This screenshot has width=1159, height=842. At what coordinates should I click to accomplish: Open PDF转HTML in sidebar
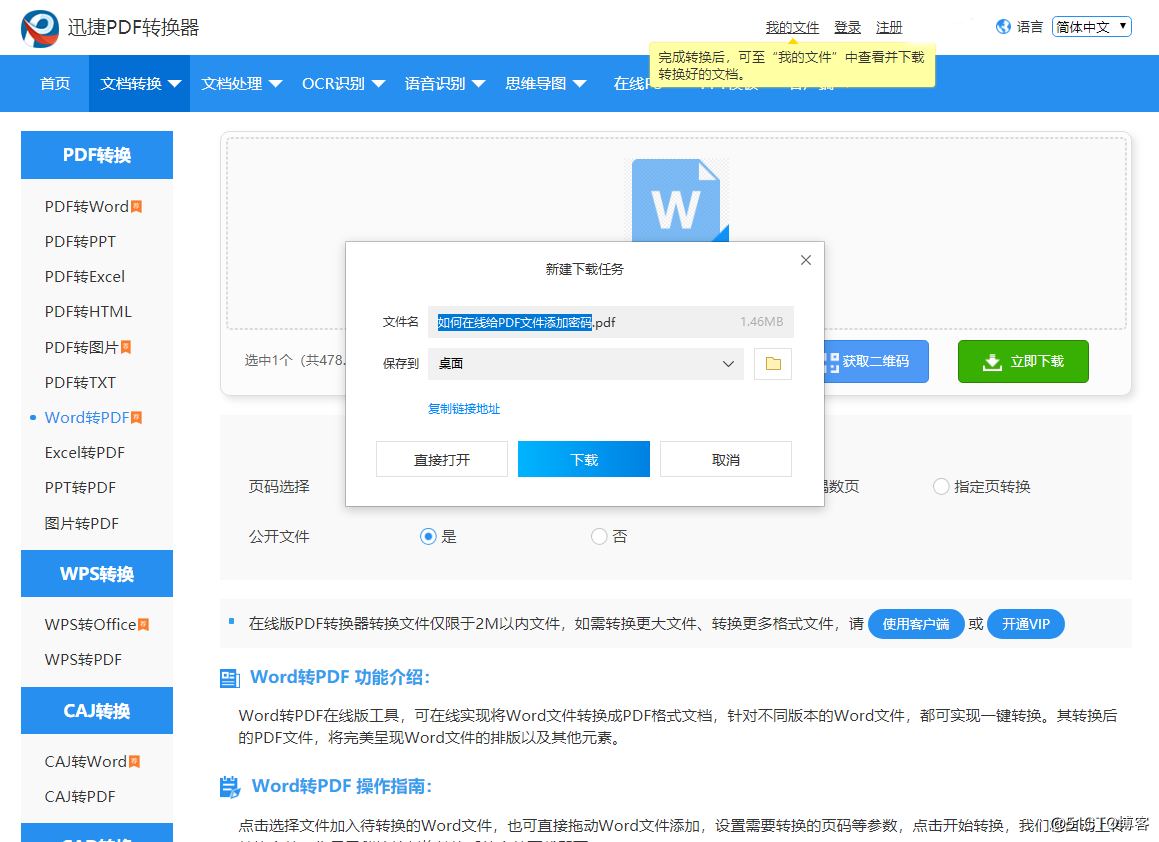[88, 312]
